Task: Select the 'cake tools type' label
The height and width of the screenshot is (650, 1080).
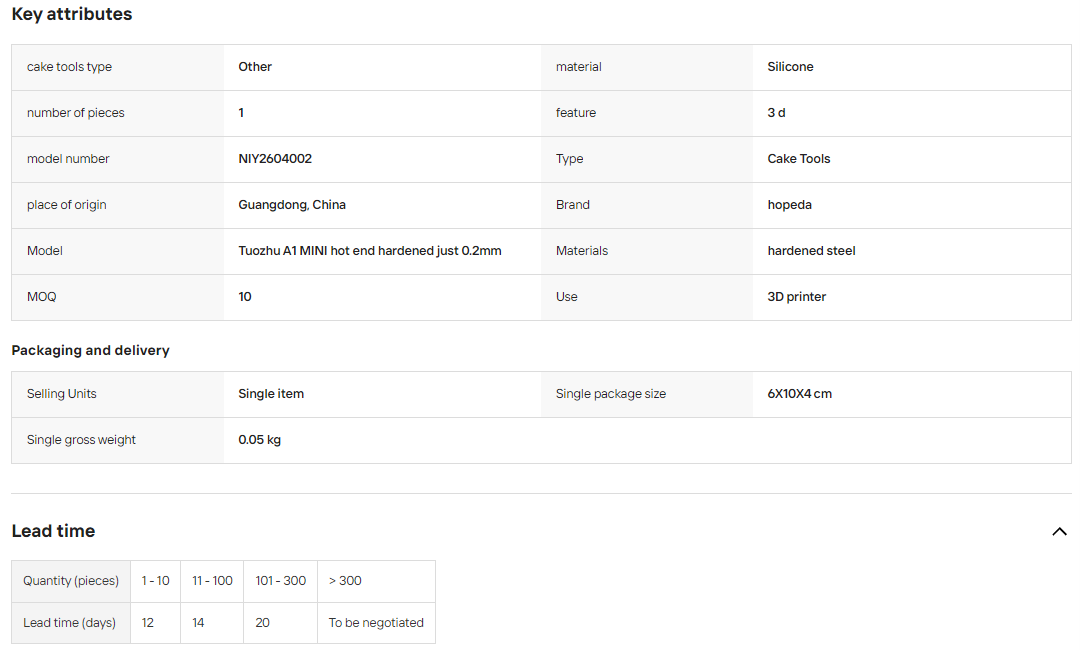Action: (69, 67)
